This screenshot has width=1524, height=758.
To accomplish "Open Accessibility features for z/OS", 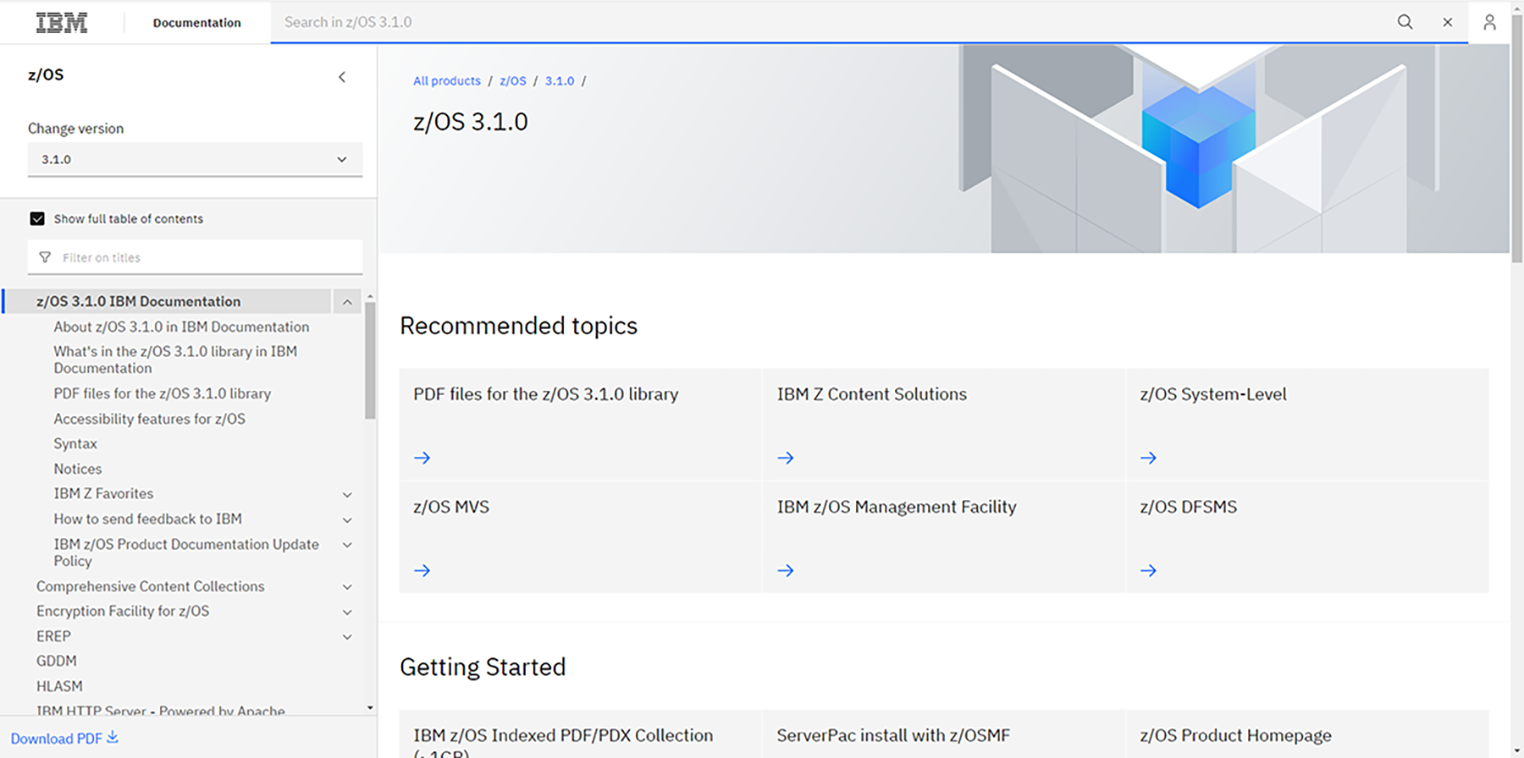I will 149,419.
